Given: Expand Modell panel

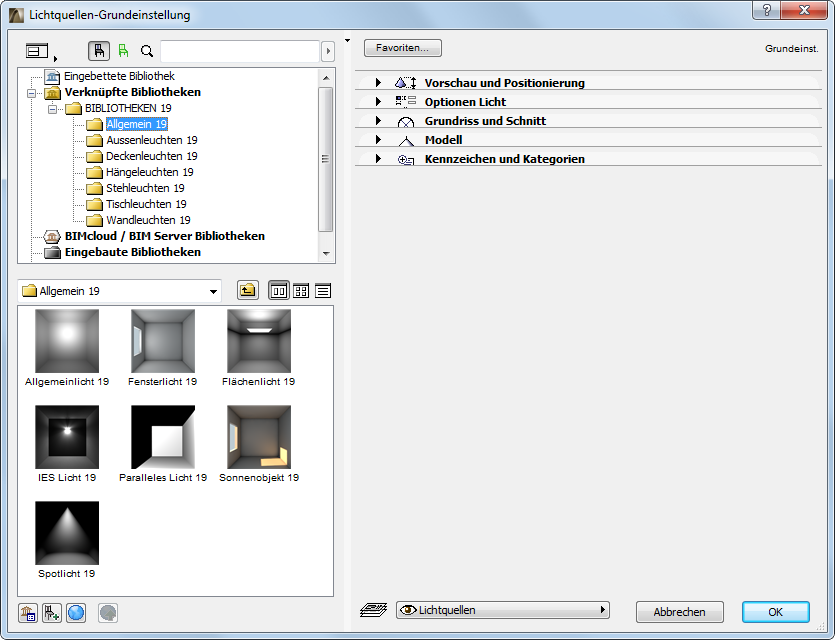Looking at the screenshot, I should pyautogui.click(x=378, y=140).
